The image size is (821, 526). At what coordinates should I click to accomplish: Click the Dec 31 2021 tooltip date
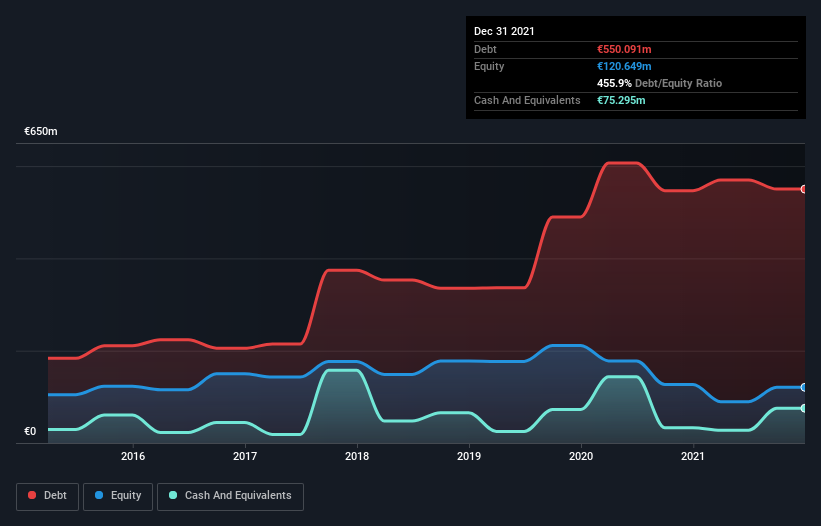pyautogui.click(x=504, y=31)
